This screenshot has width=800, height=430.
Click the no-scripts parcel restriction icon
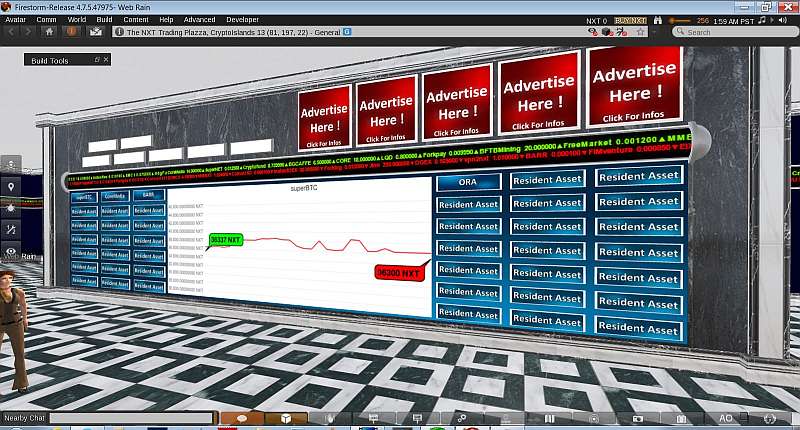point(621,32)
